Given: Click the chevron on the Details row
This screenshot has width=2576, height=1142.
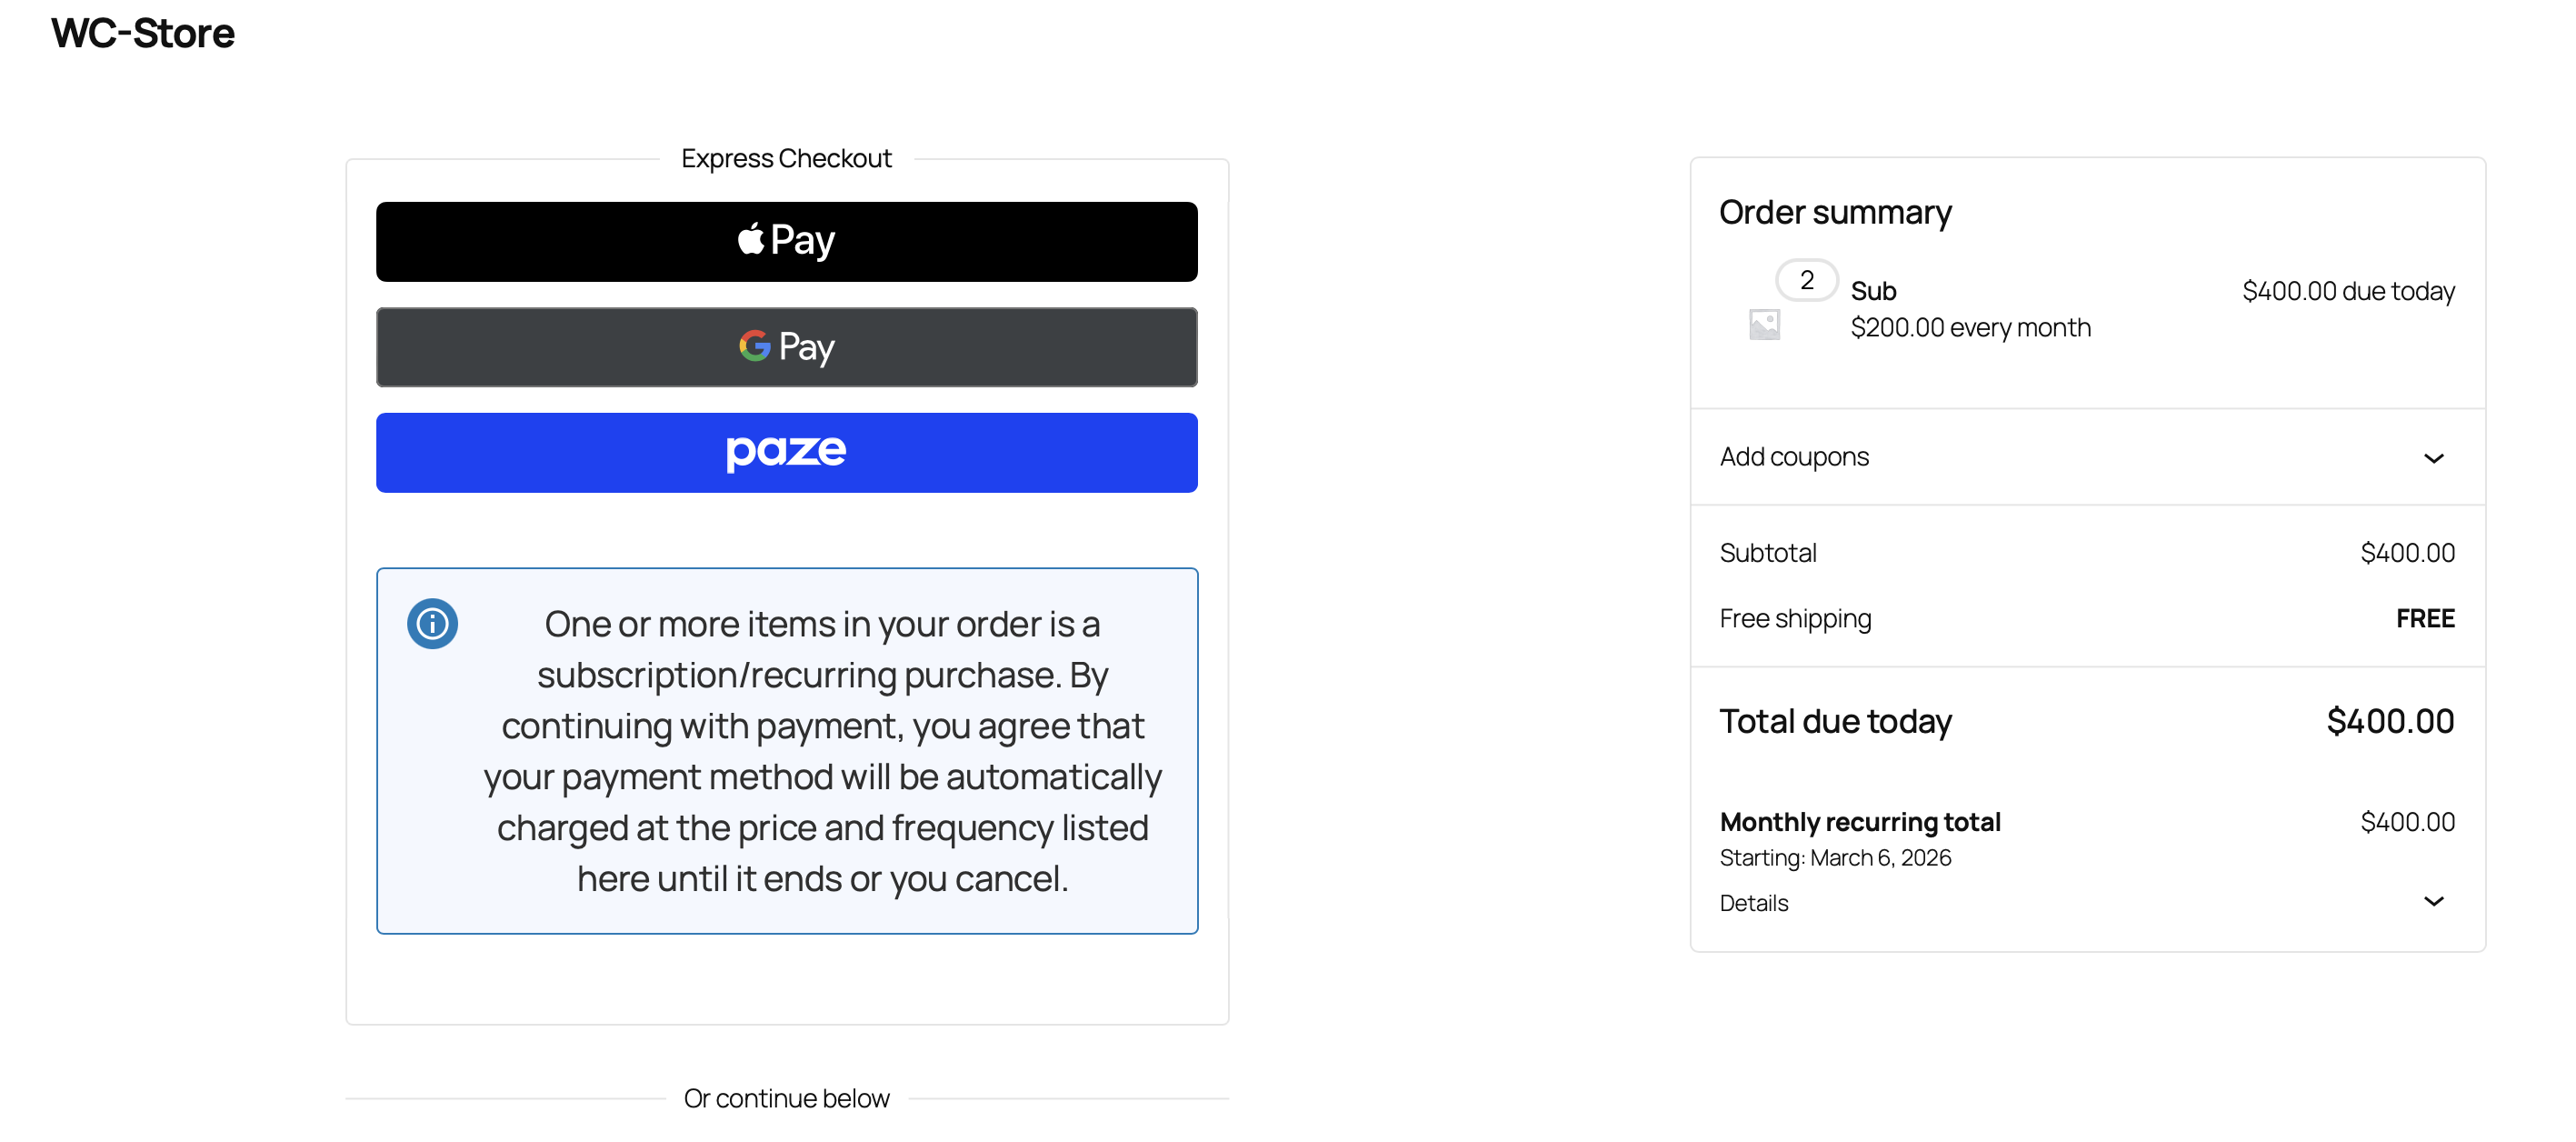Looking at the screenshot, I should pos(2433,902).
